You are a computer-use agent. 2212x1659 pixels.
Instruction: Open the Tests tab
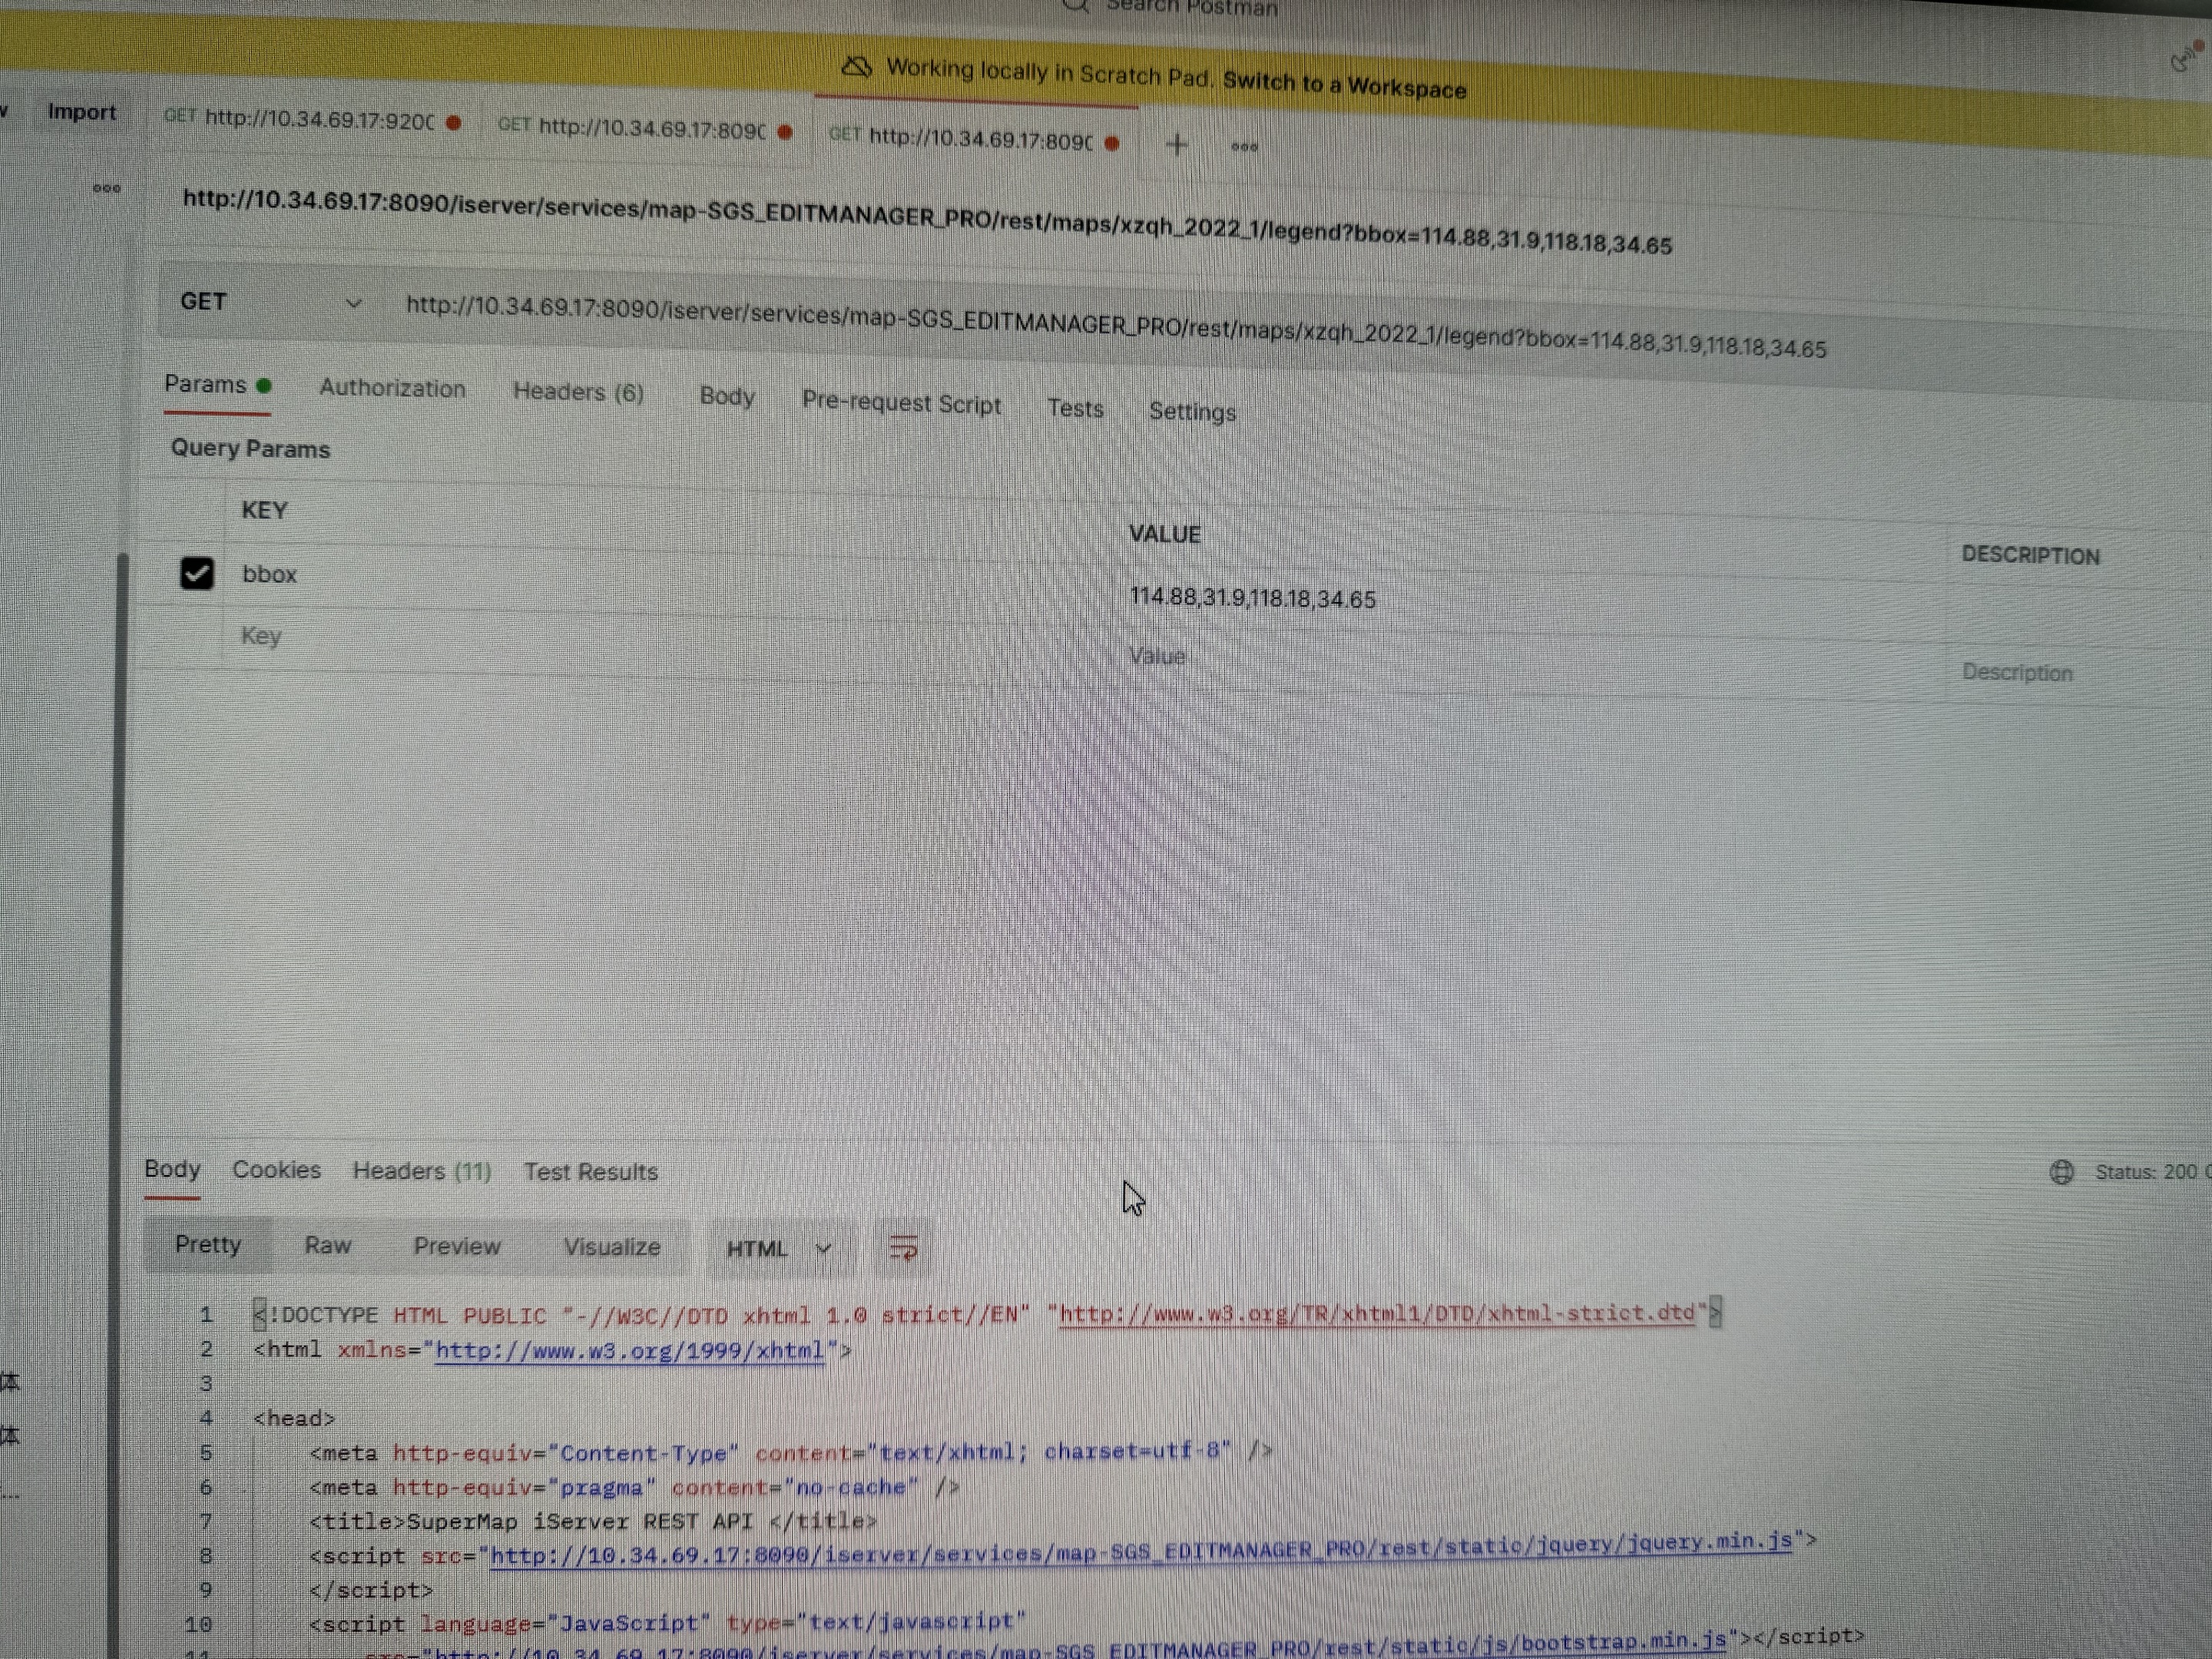1075,408
